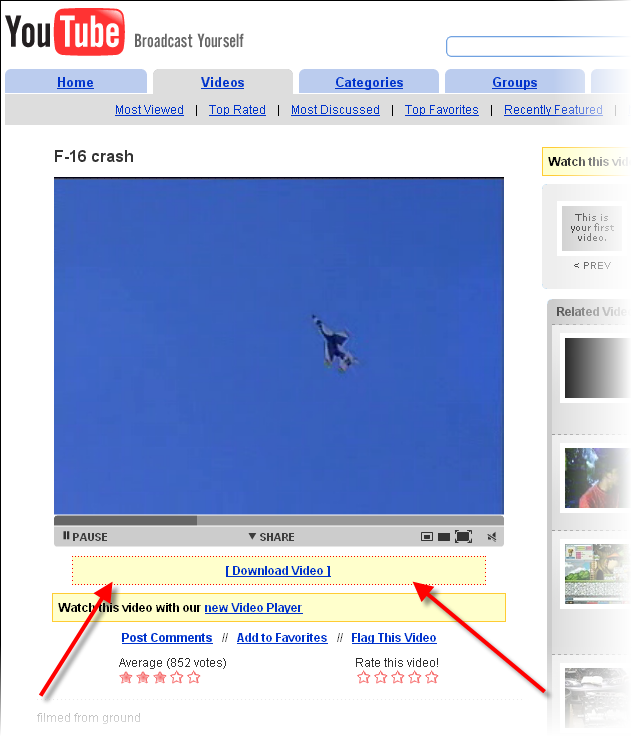Screen dimensions: 632x737
Task: Give a three-star rating under Rate this video
Action: (398, 677)
